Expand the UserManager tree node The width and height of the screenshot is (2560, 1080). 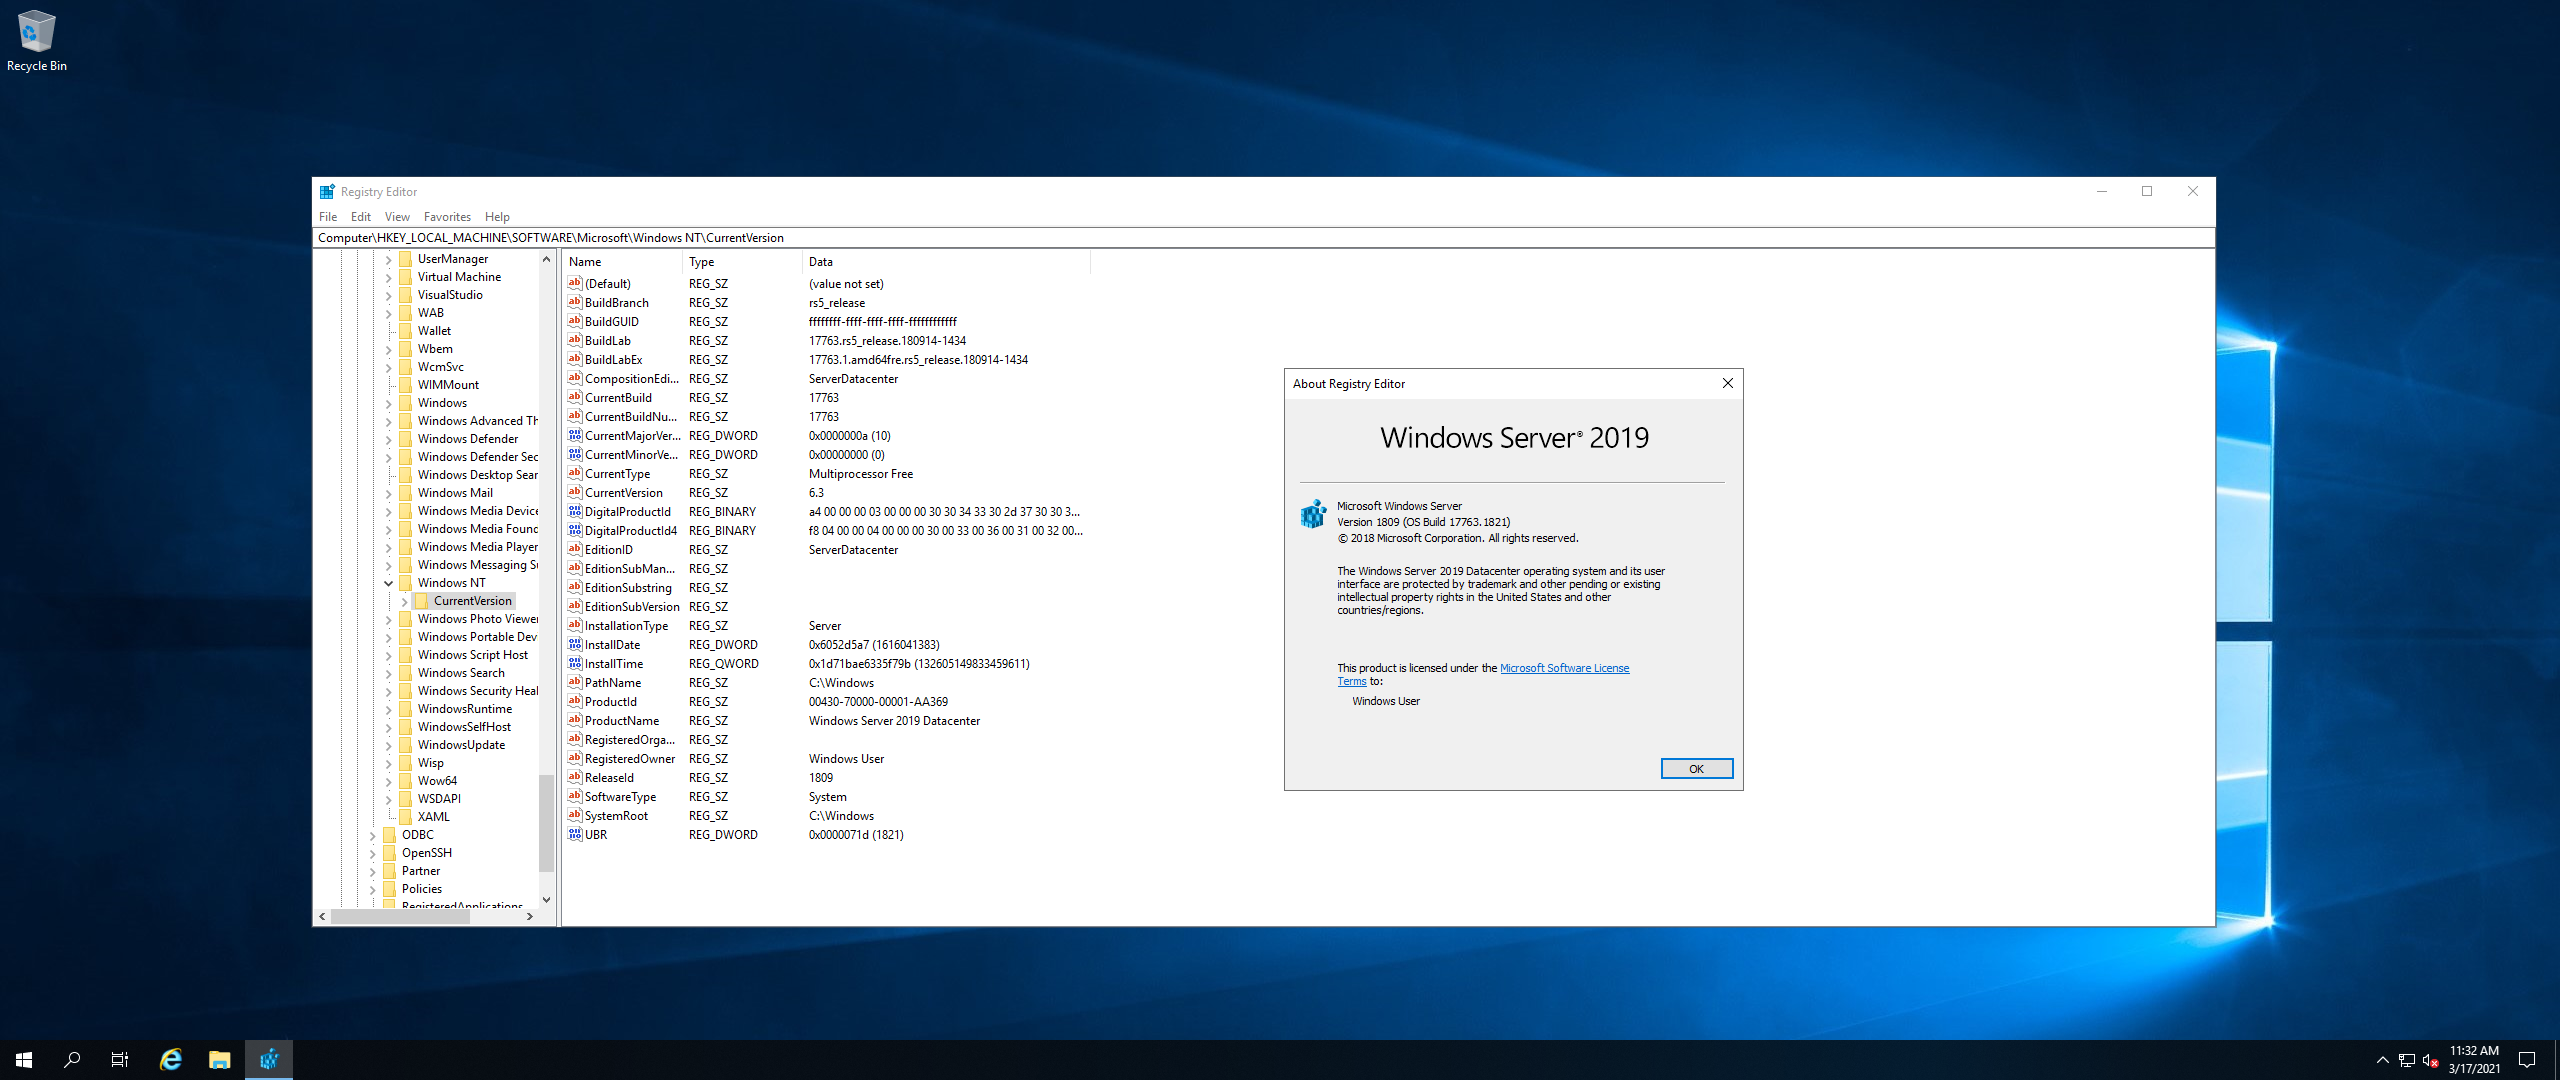click(x=388, y=259)
